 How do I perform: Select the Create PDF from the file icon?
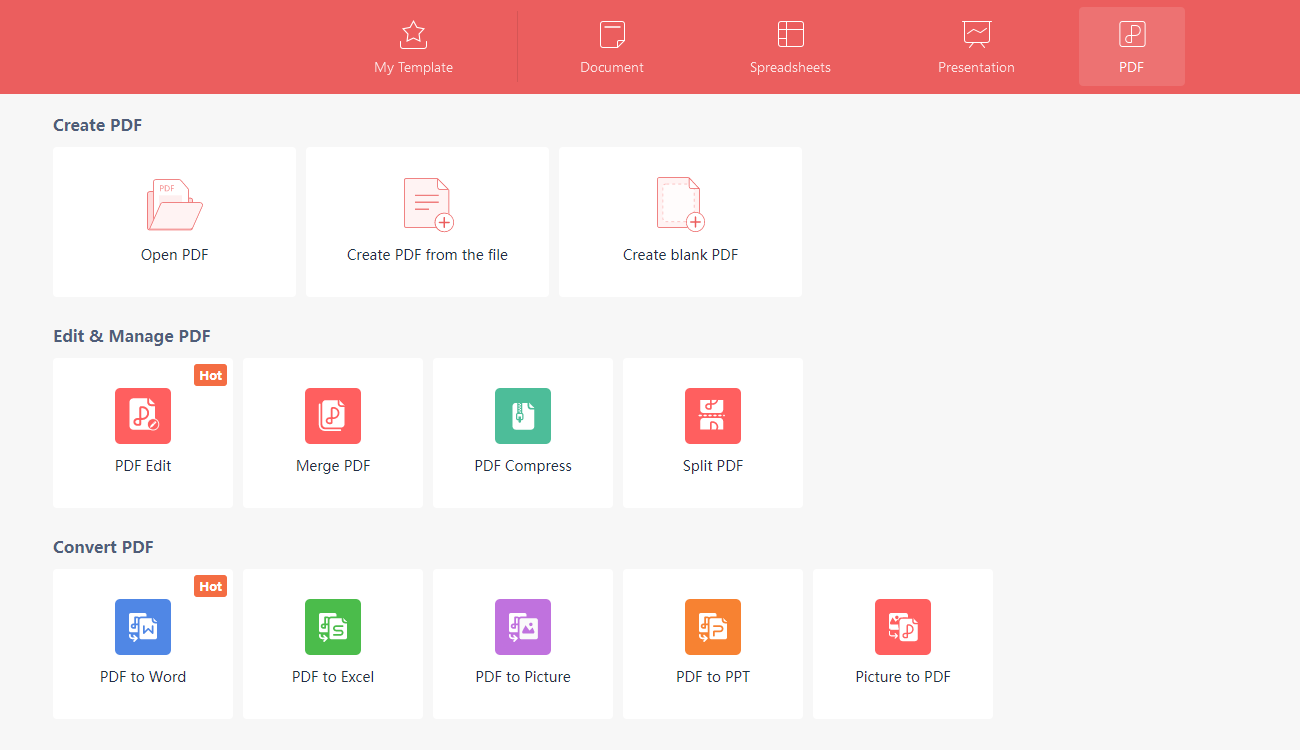click(x=427, y=204)
